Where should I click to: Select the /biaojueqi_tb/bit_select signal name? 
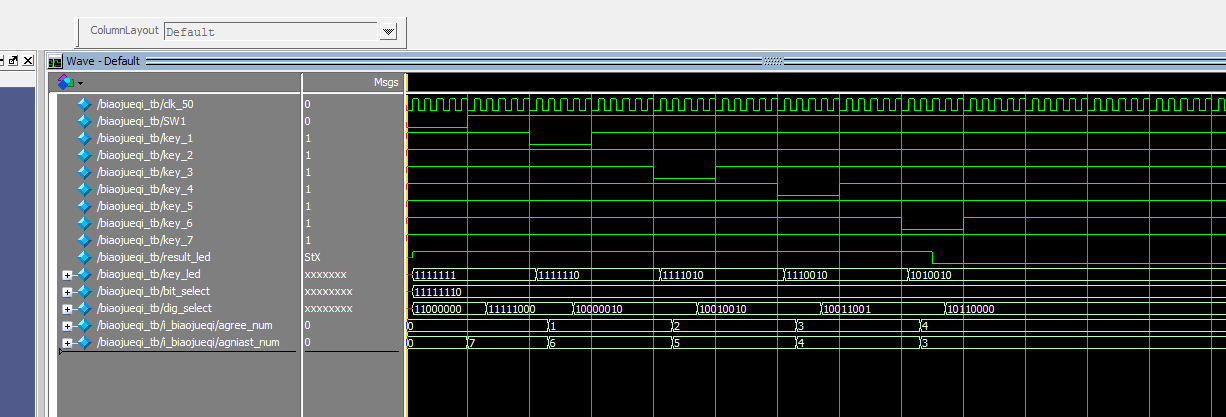click(153, 291)
